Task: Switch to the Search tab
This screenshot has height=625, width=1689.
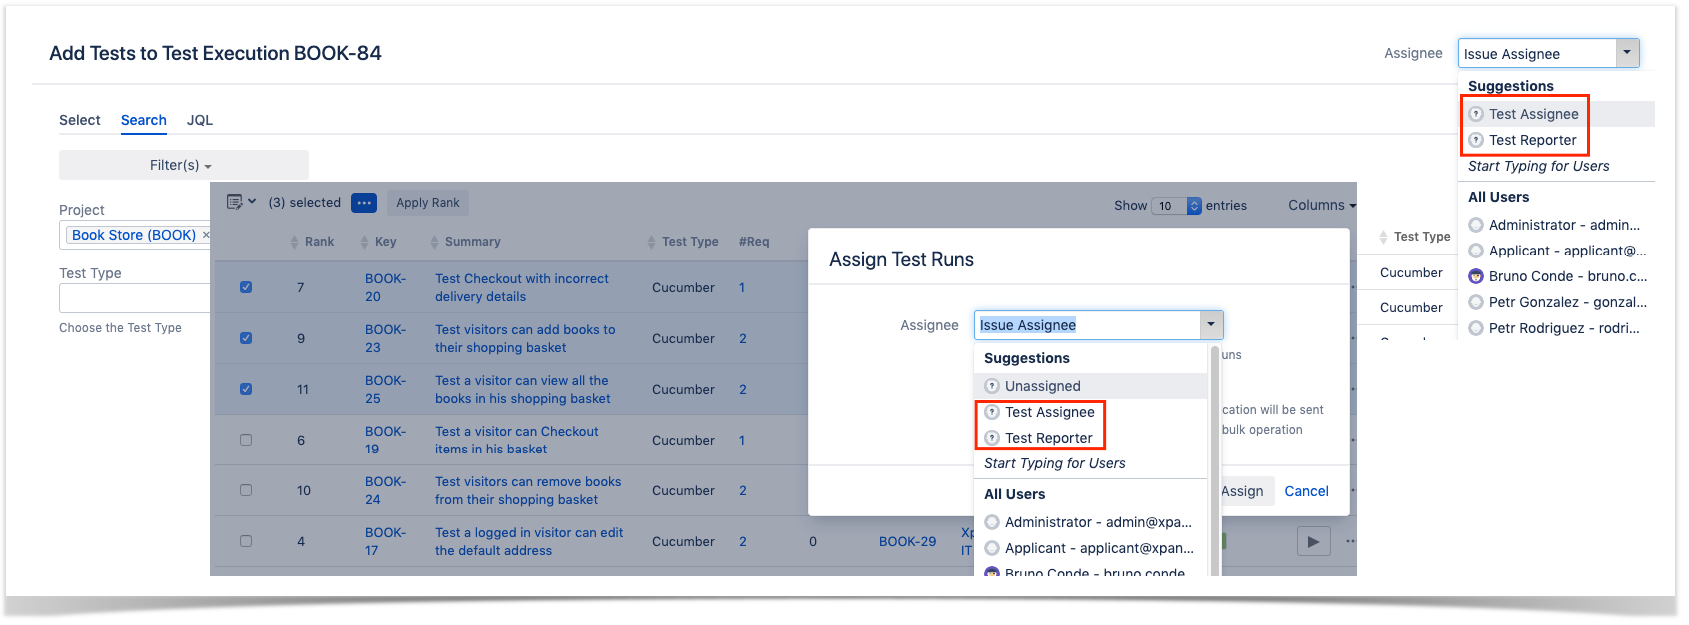Action: pos(144,120)
